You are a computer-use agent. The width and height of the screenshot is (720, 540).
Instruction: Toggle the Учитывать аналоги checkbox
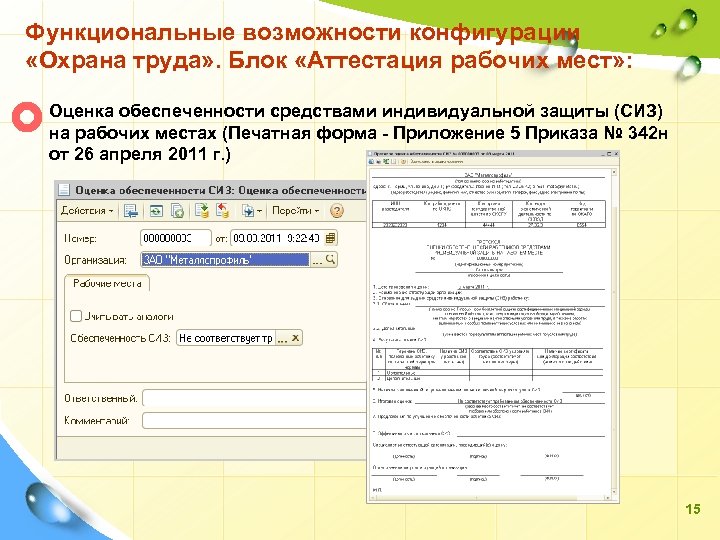[x=76, y=316]
